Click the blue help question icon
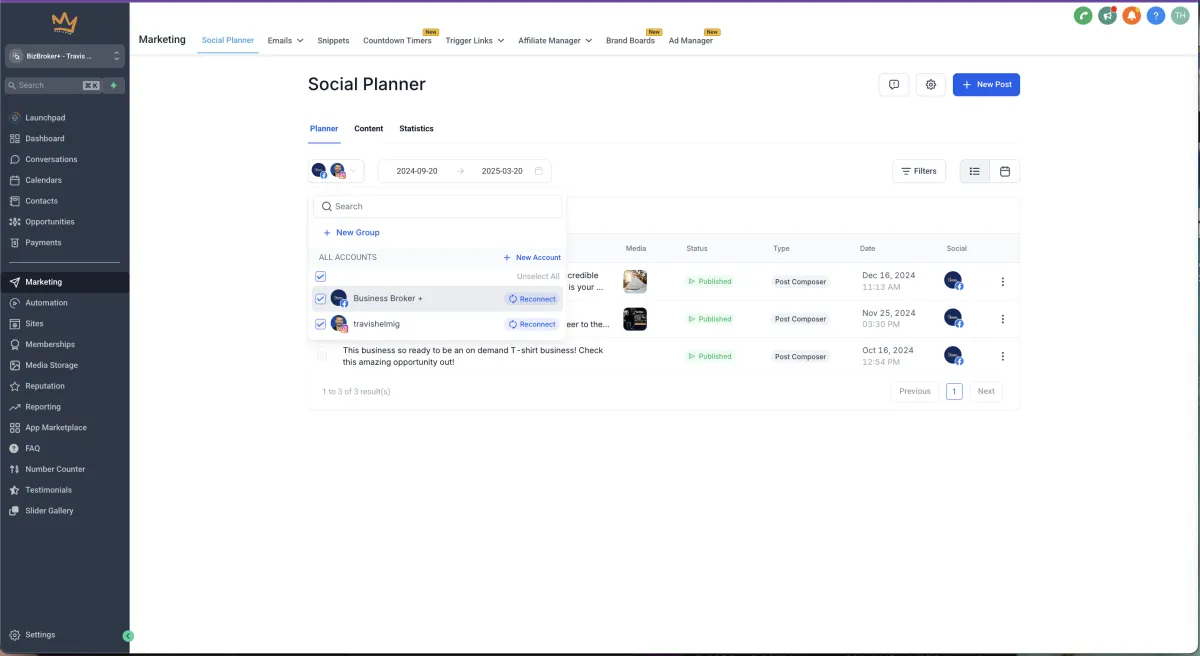Screen dimensions: 1200x656 pyautogui.click(x=1156, y=16)
